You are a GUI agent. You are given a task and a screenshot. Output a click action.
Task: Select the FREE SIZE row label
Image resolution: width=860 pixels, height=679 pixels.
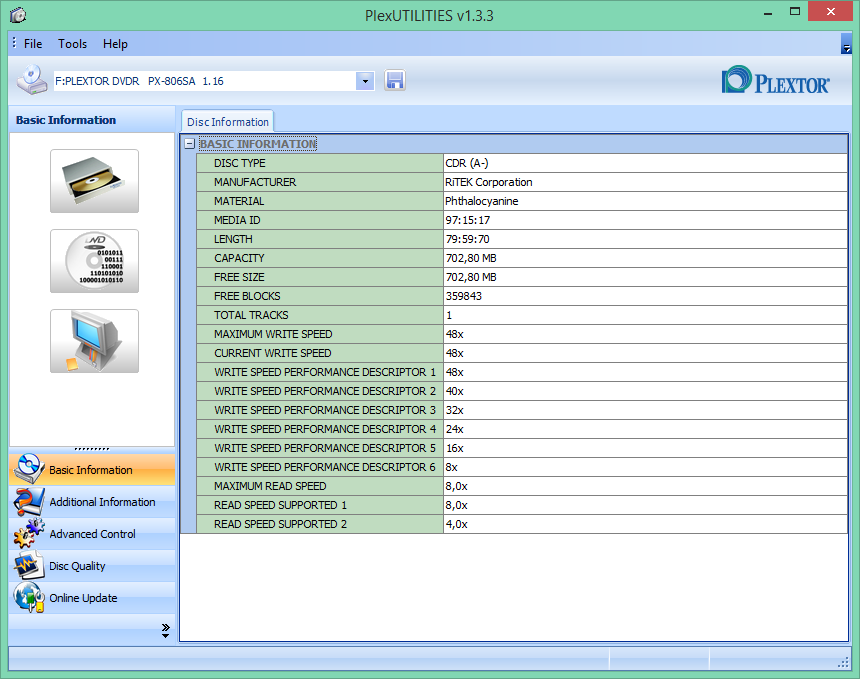tap(239, 277)
